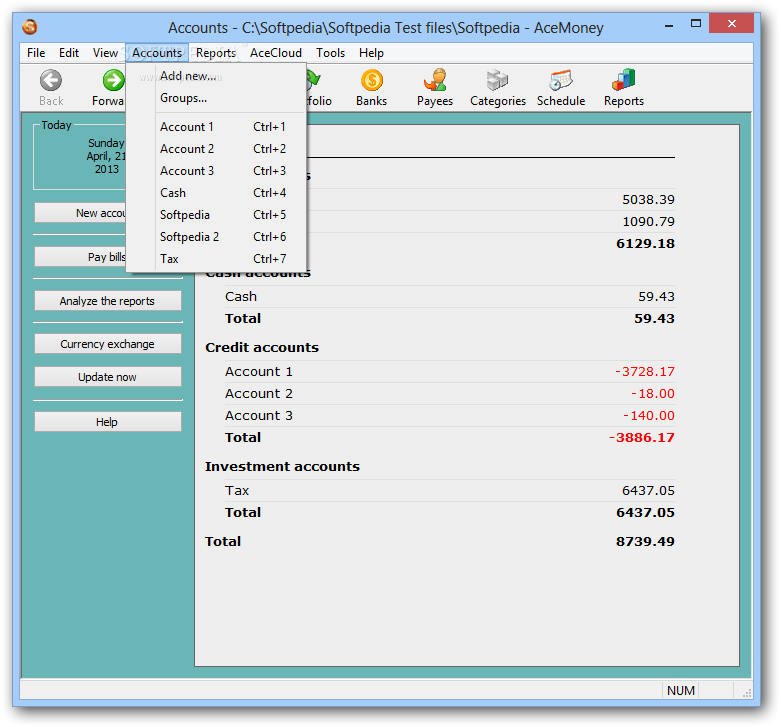The image size is (781, 727).
Task: Maximize the AceMoney window
Action: pos(696,23)
